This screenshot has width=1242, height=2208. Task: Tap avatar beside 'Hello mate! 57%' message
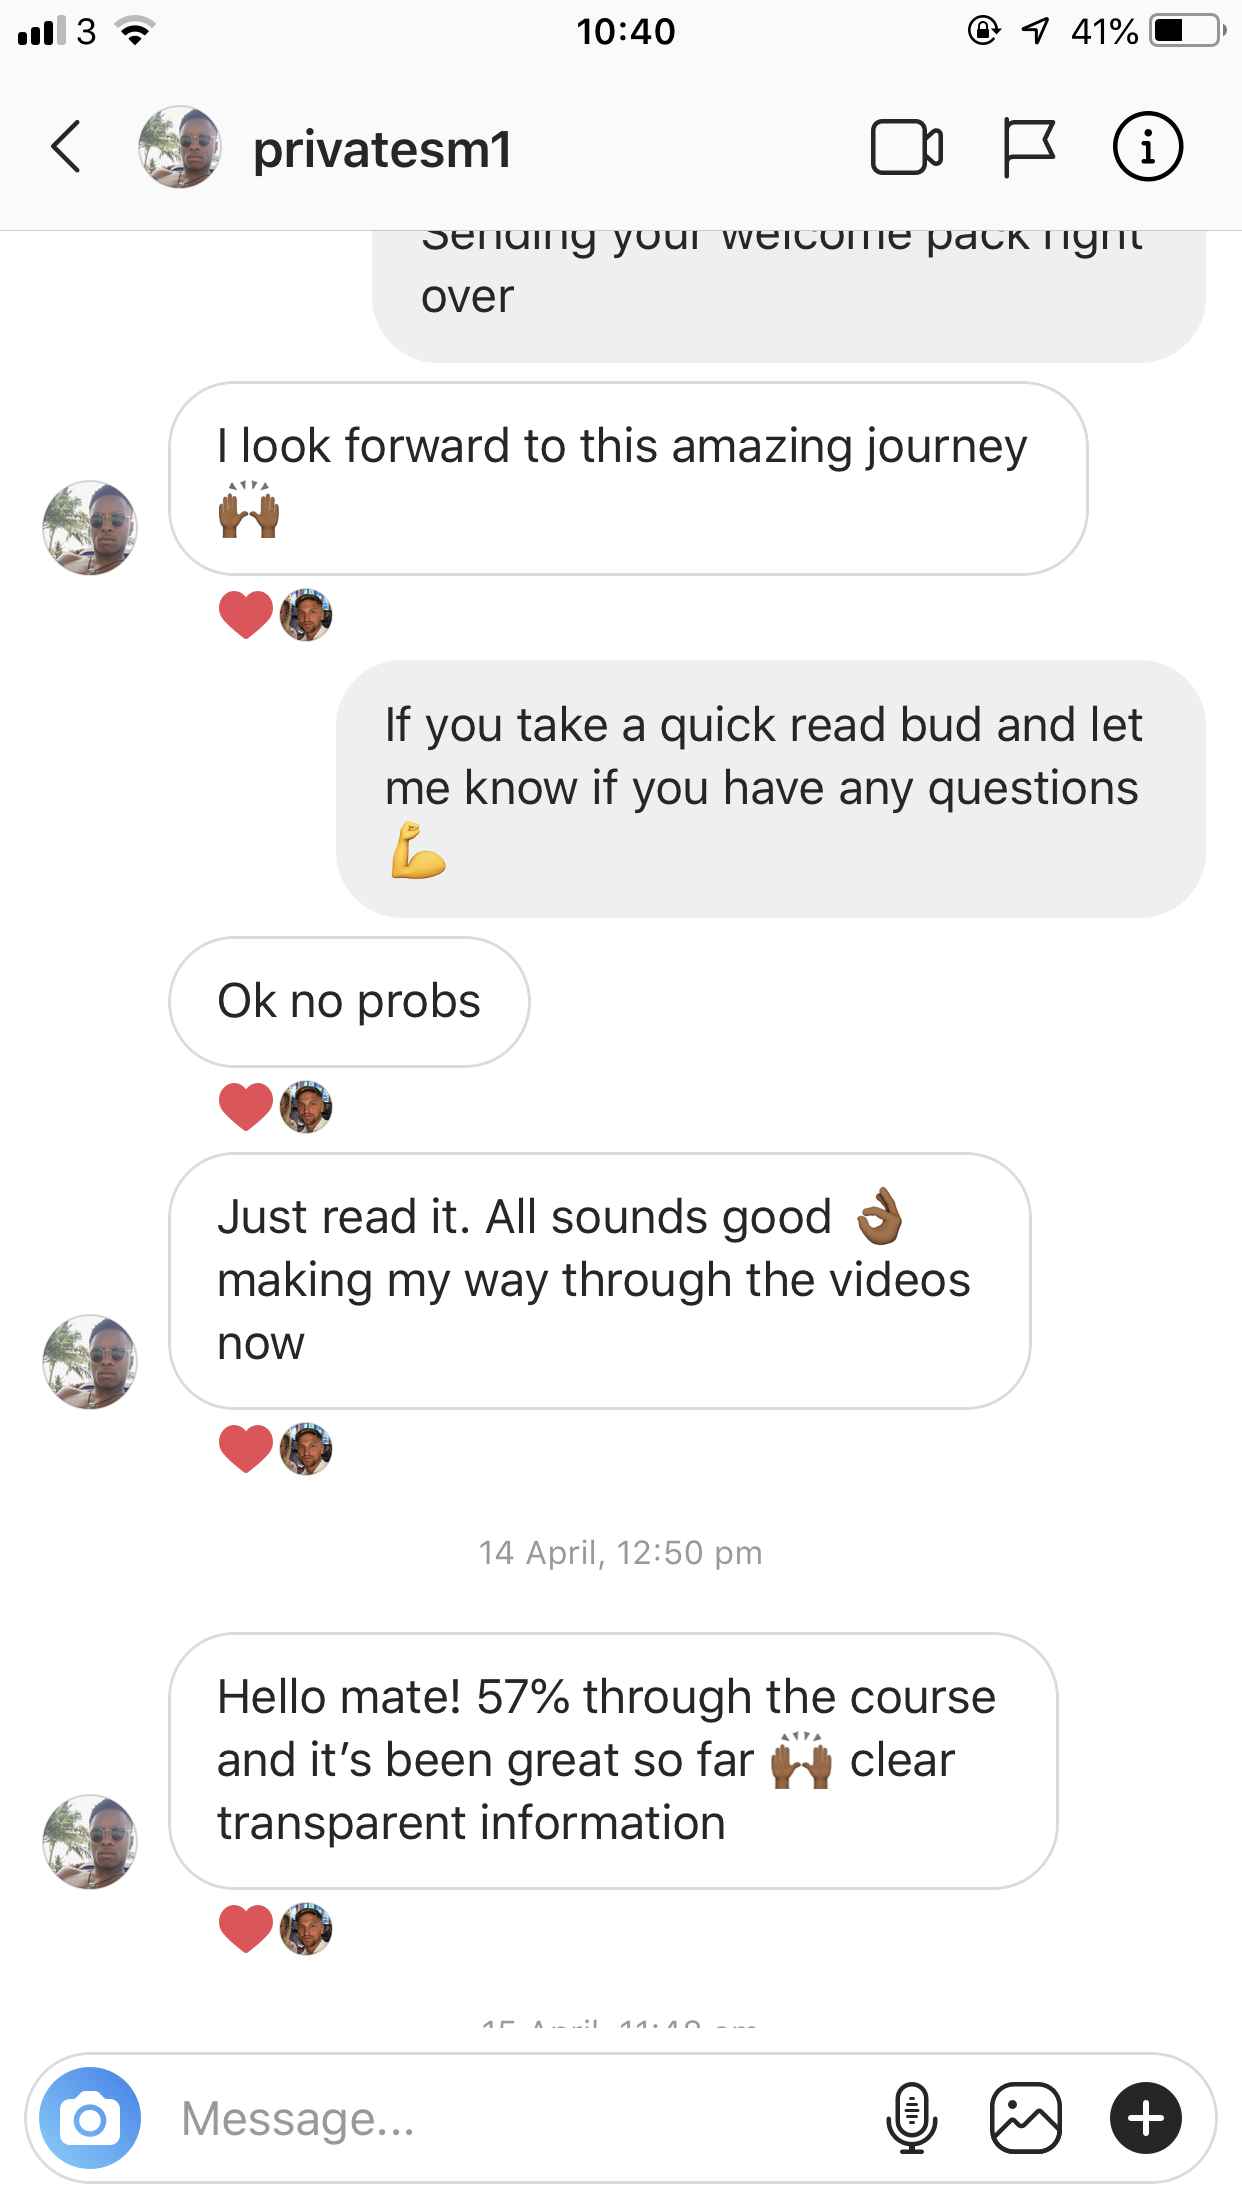point(90,1842)
